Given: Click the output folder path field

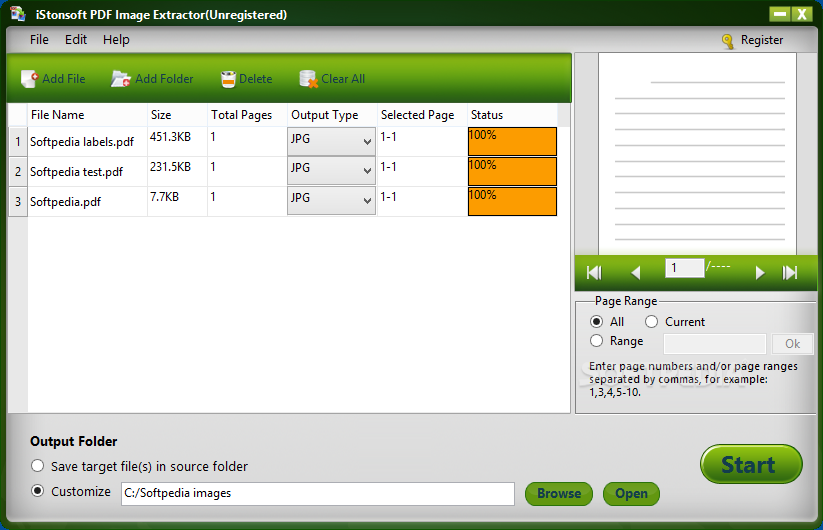Looking at the screenshot, I should click(x=318, y=494).
